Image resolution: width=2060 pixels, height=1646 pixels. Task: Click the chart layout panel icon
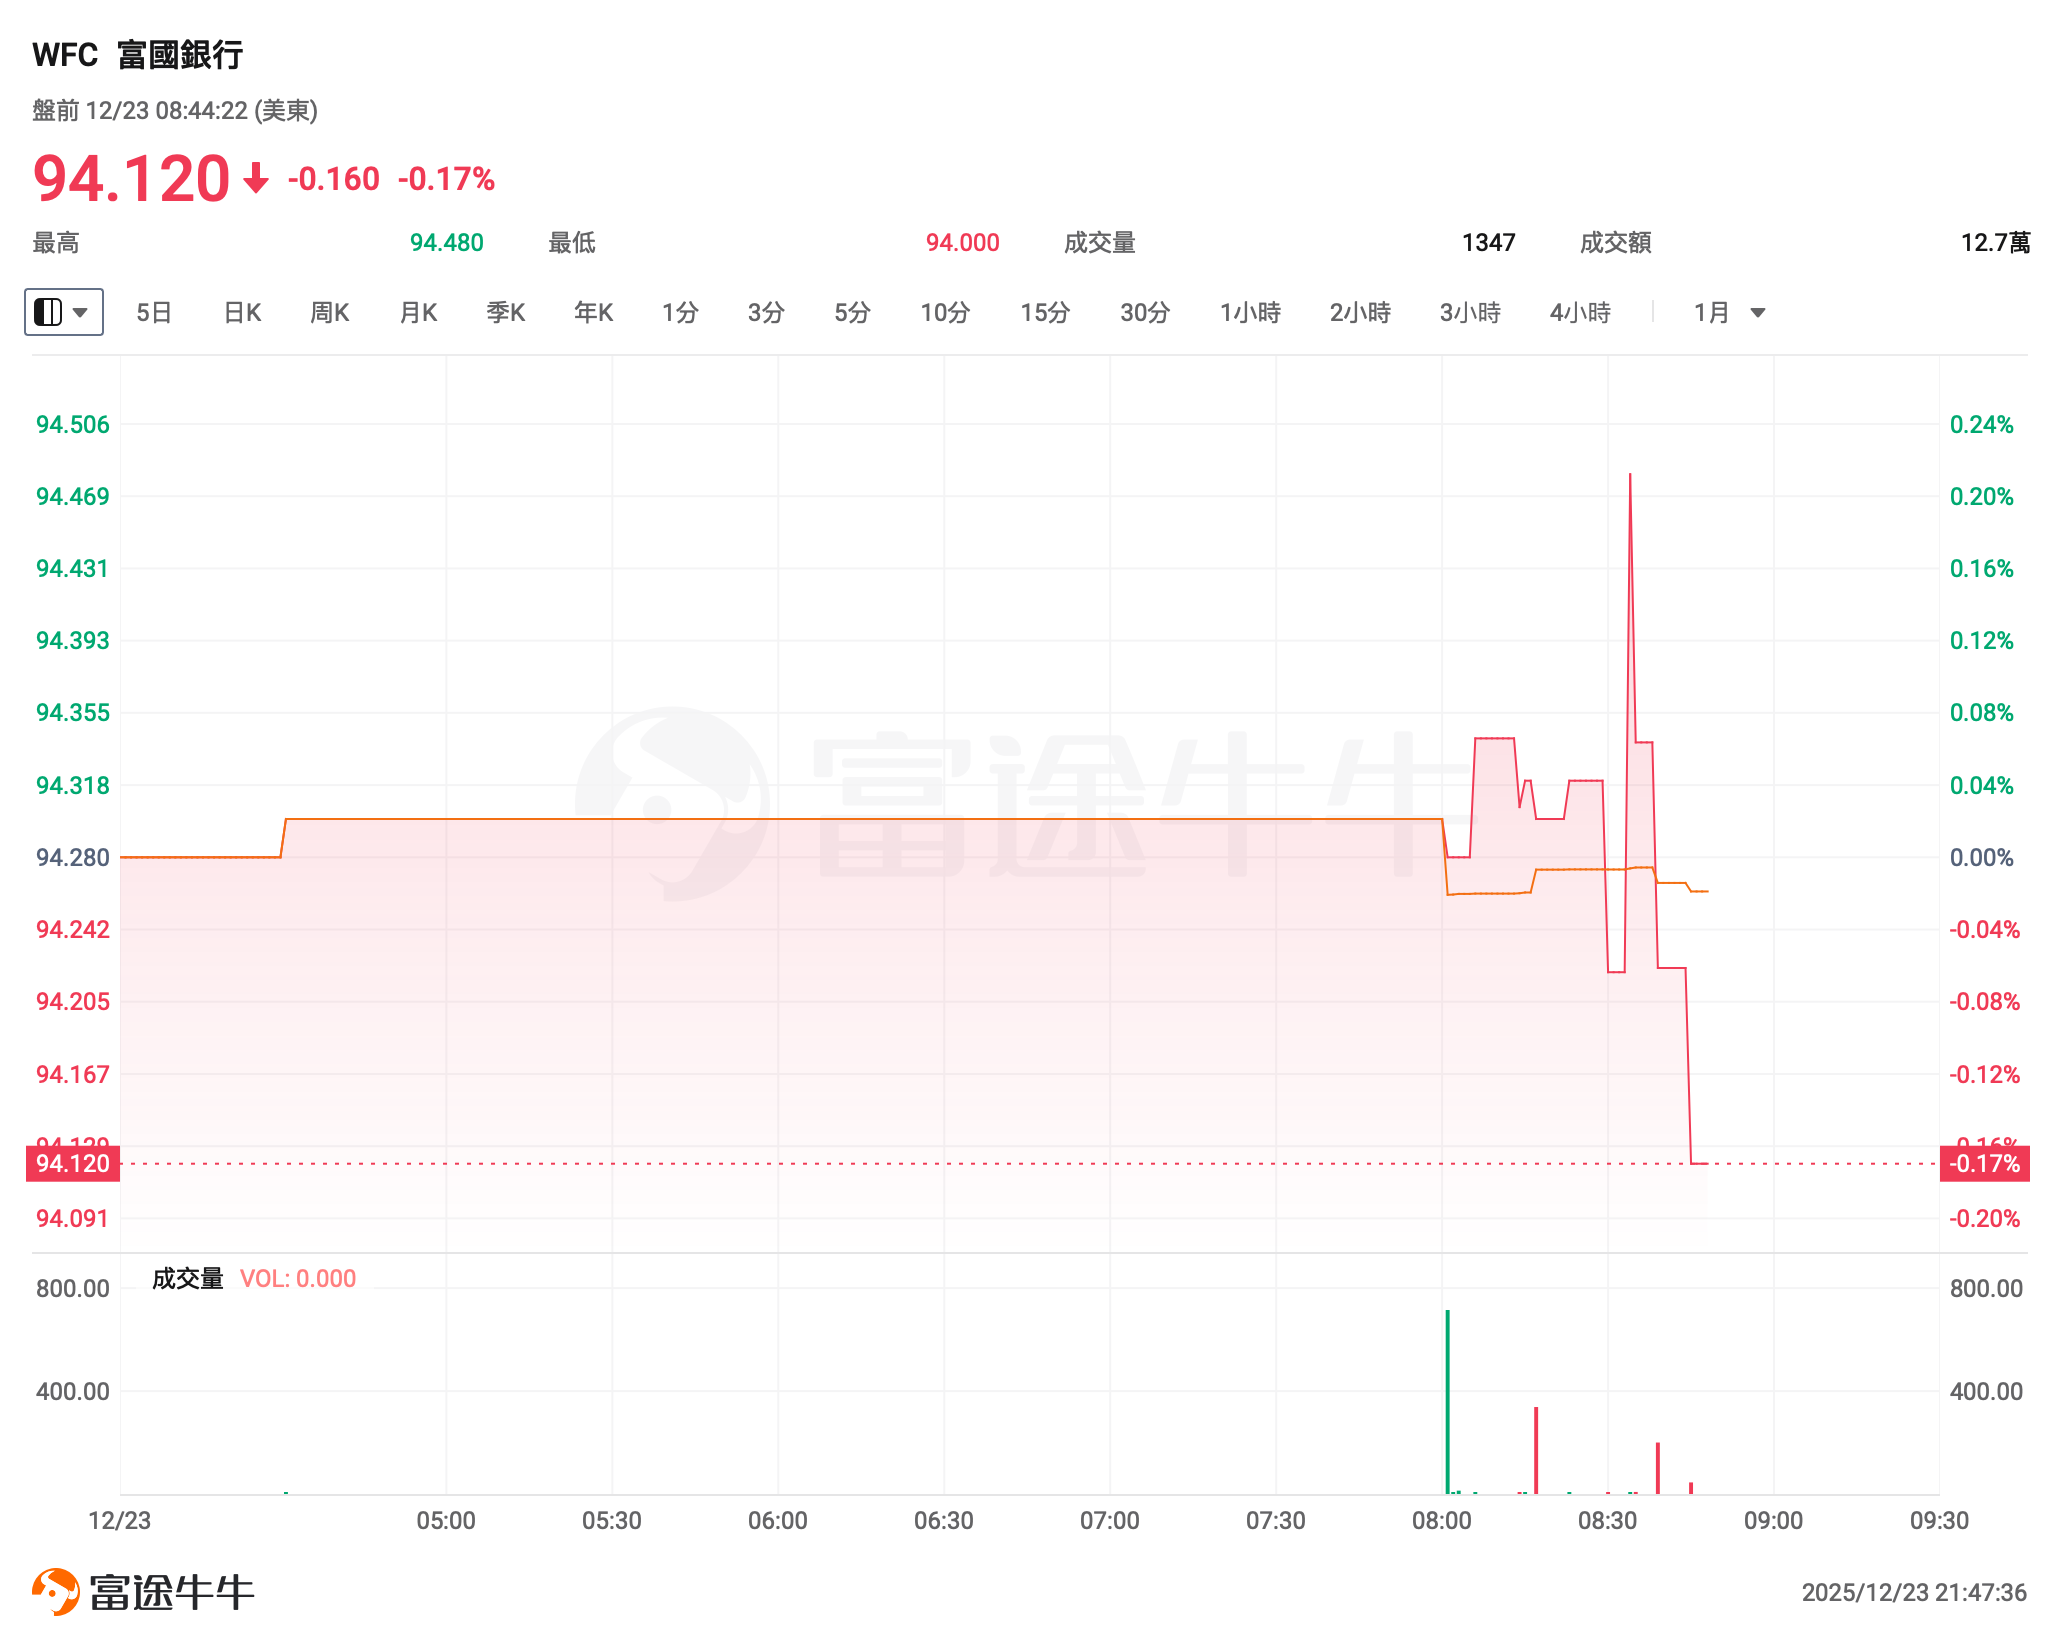coord(48,312)
